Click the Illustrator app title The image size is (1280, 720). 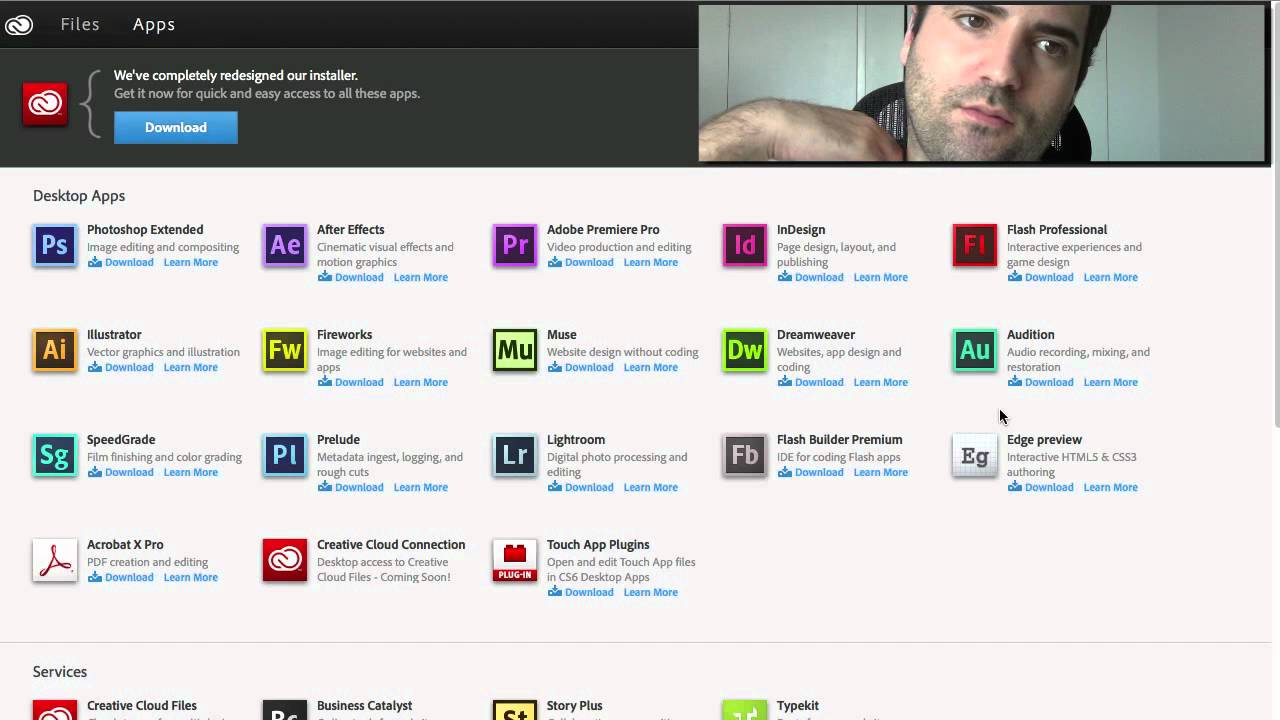(114, 334)
